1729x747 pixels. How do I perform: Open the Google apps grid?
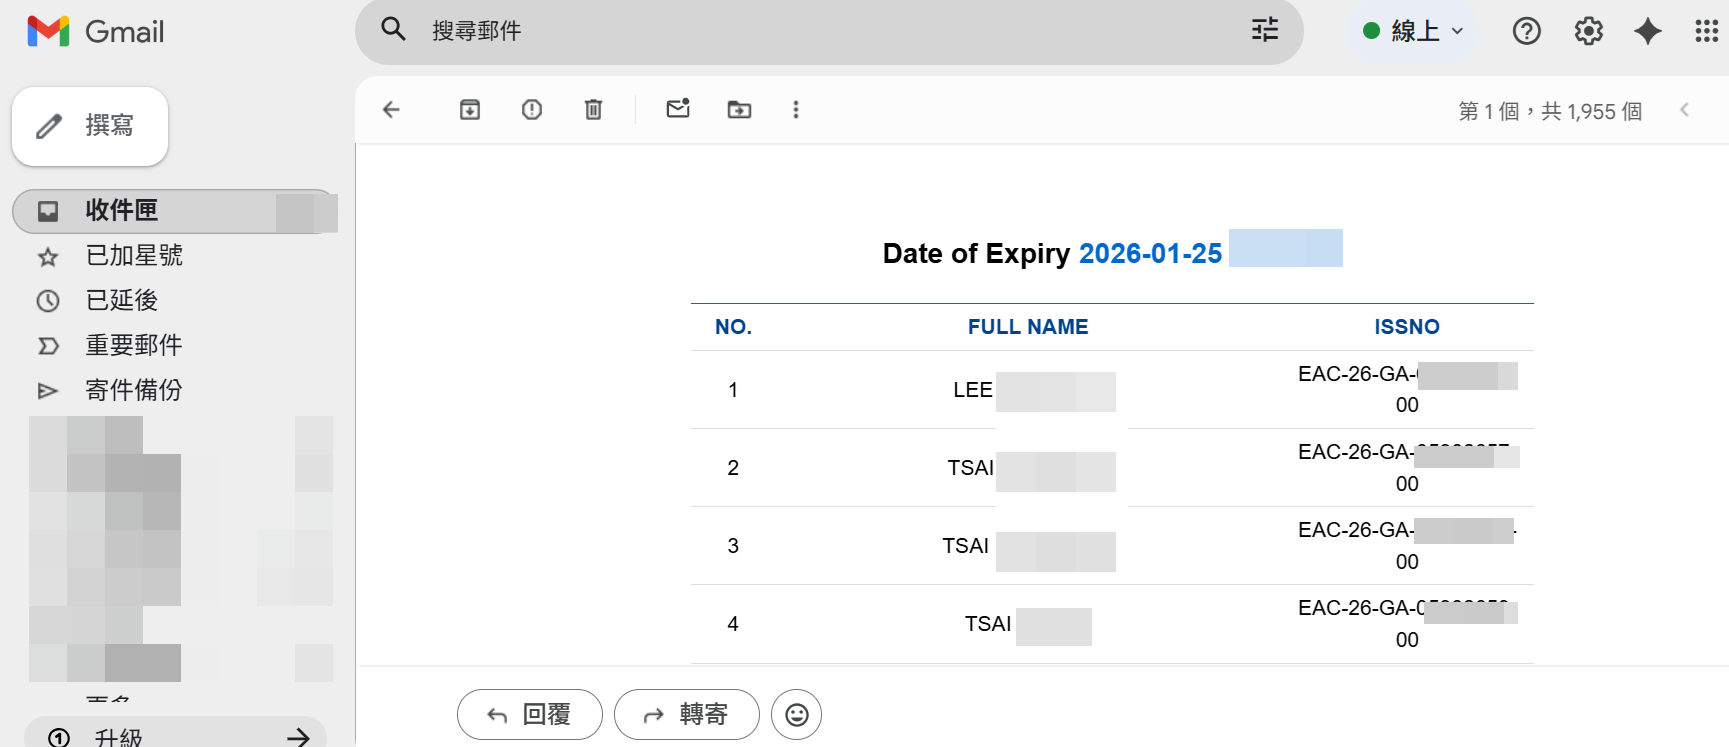coord(1706,31)
